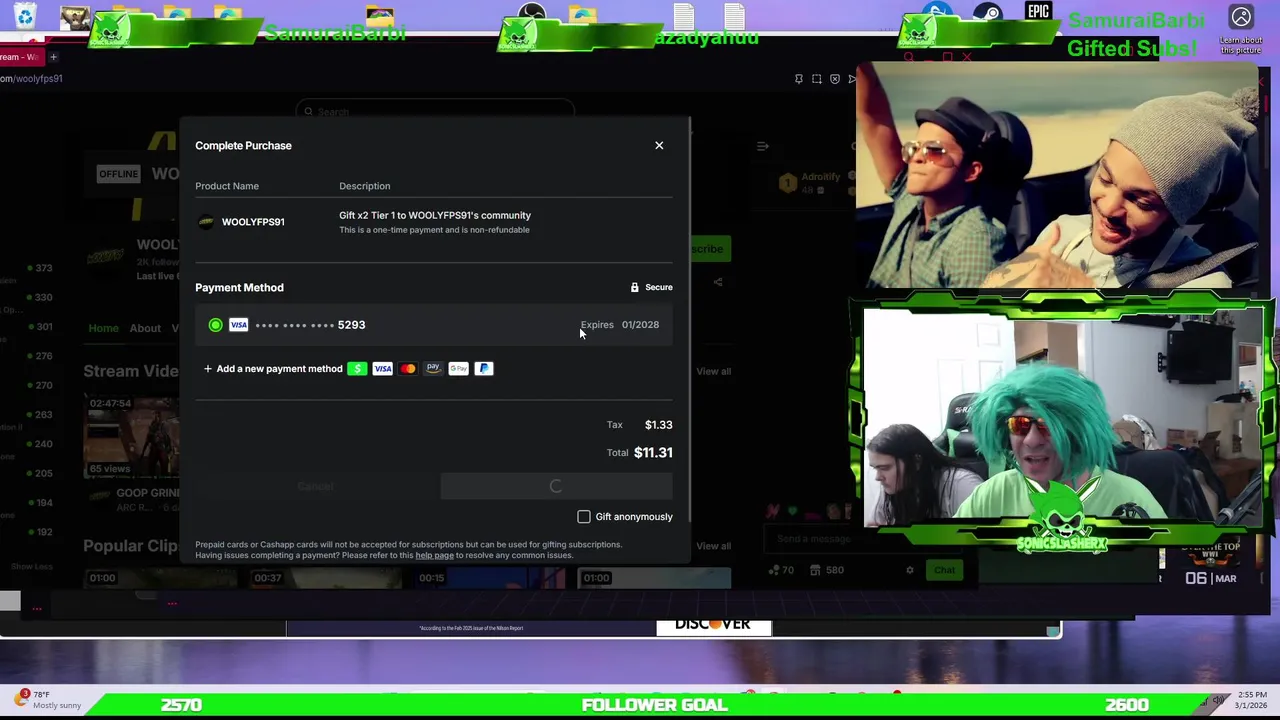Screen dimensions: 1280x720
Task: Click the FOLLOWER GOAL overlay label
Action: (x=655, y=705)
